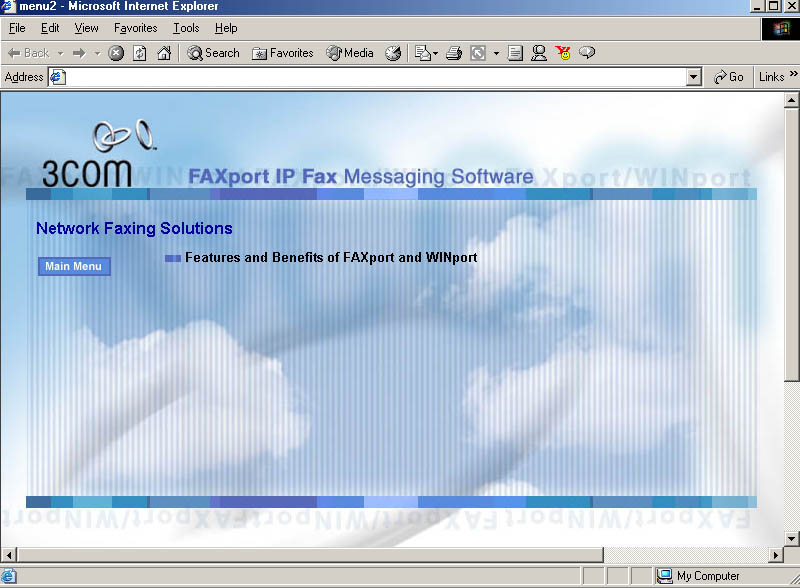Click the Network Faxing Solutions heading
This screenshot has width=800, height=588.
point(134,228)
